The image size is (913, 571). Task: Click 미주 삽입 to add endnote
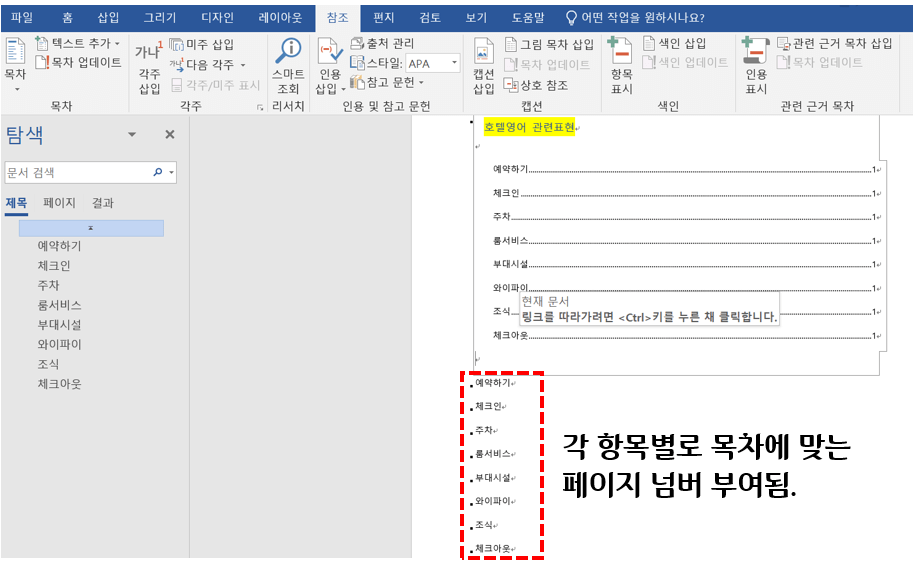pos(202,44)
